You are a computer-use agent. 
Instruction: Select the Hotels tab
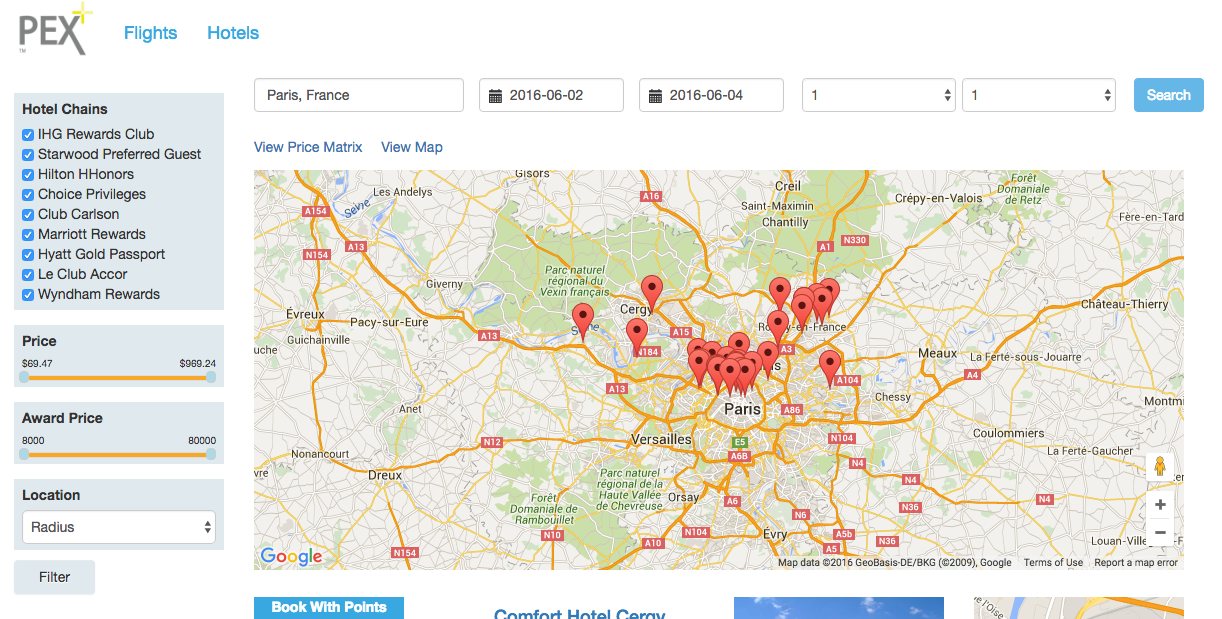click(x=232, y=32)
